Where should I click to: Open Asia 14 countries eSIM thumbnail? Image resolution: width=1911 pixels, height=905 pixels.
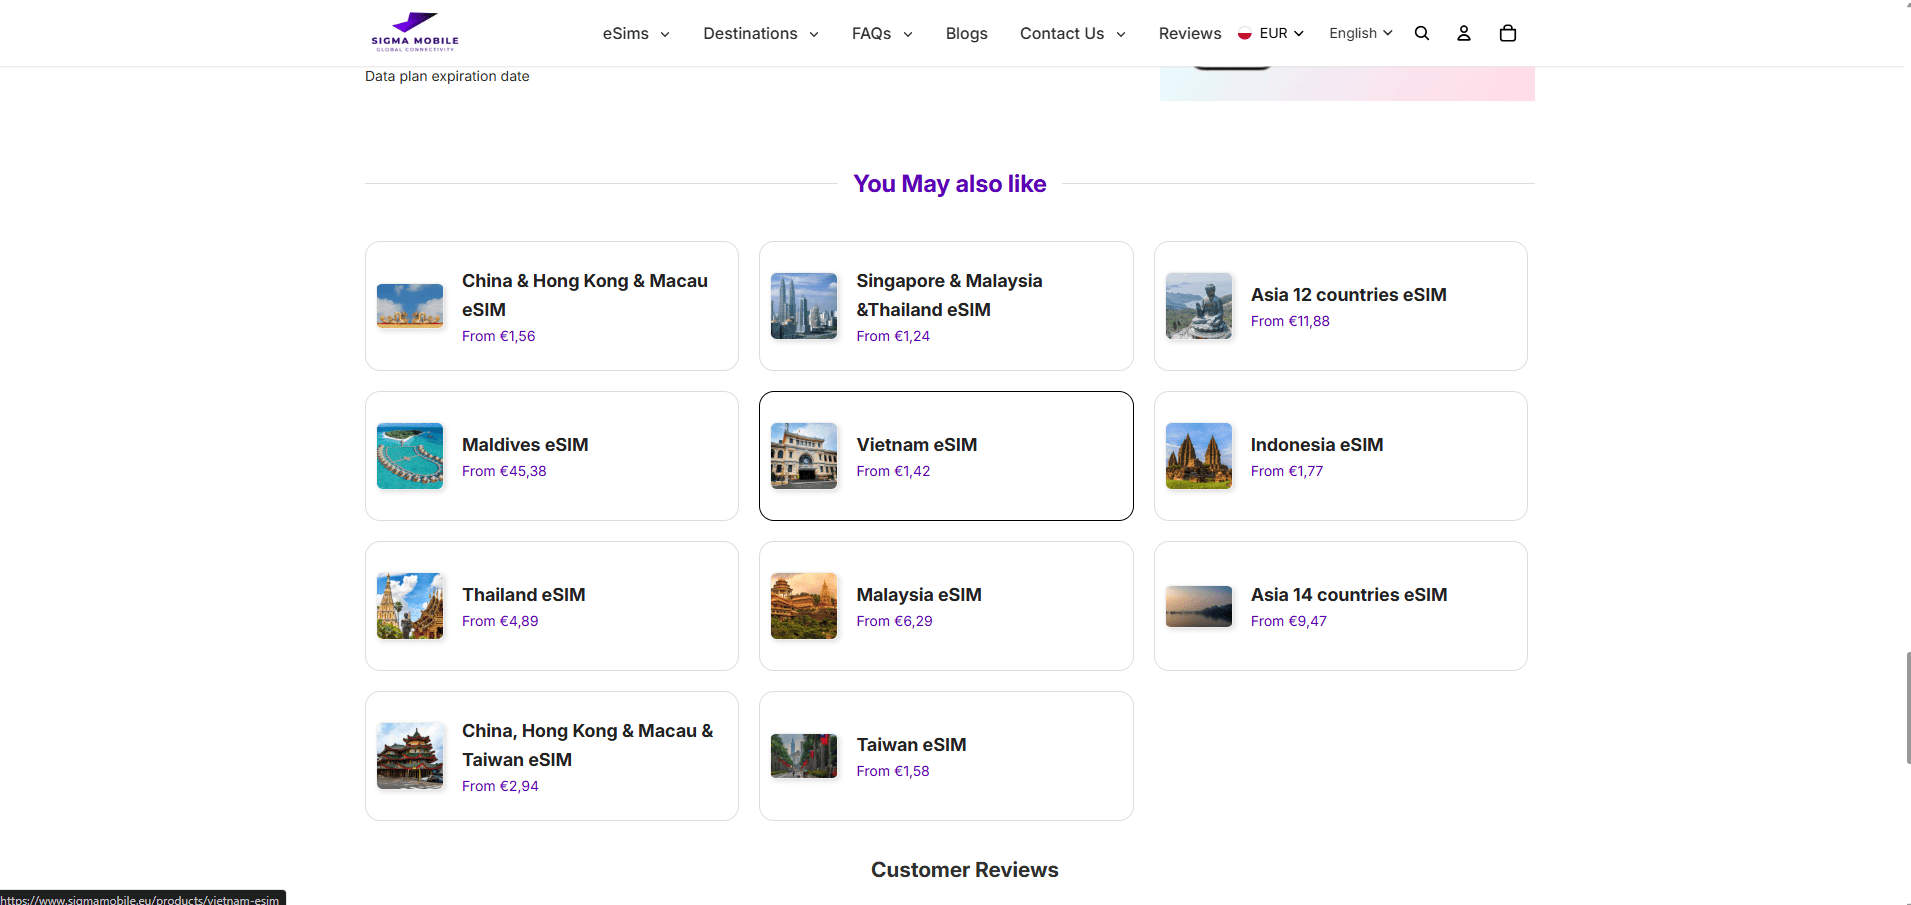[x=1199, y=606]
